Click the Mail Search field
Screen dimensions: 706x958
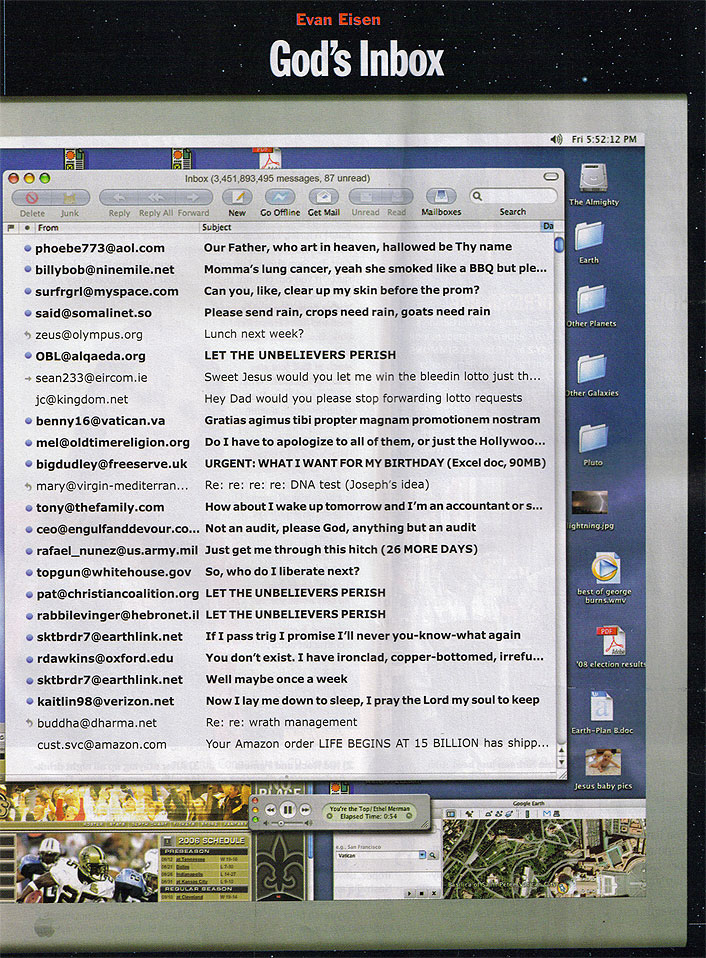pyautogui.click(x=513, y=196)
